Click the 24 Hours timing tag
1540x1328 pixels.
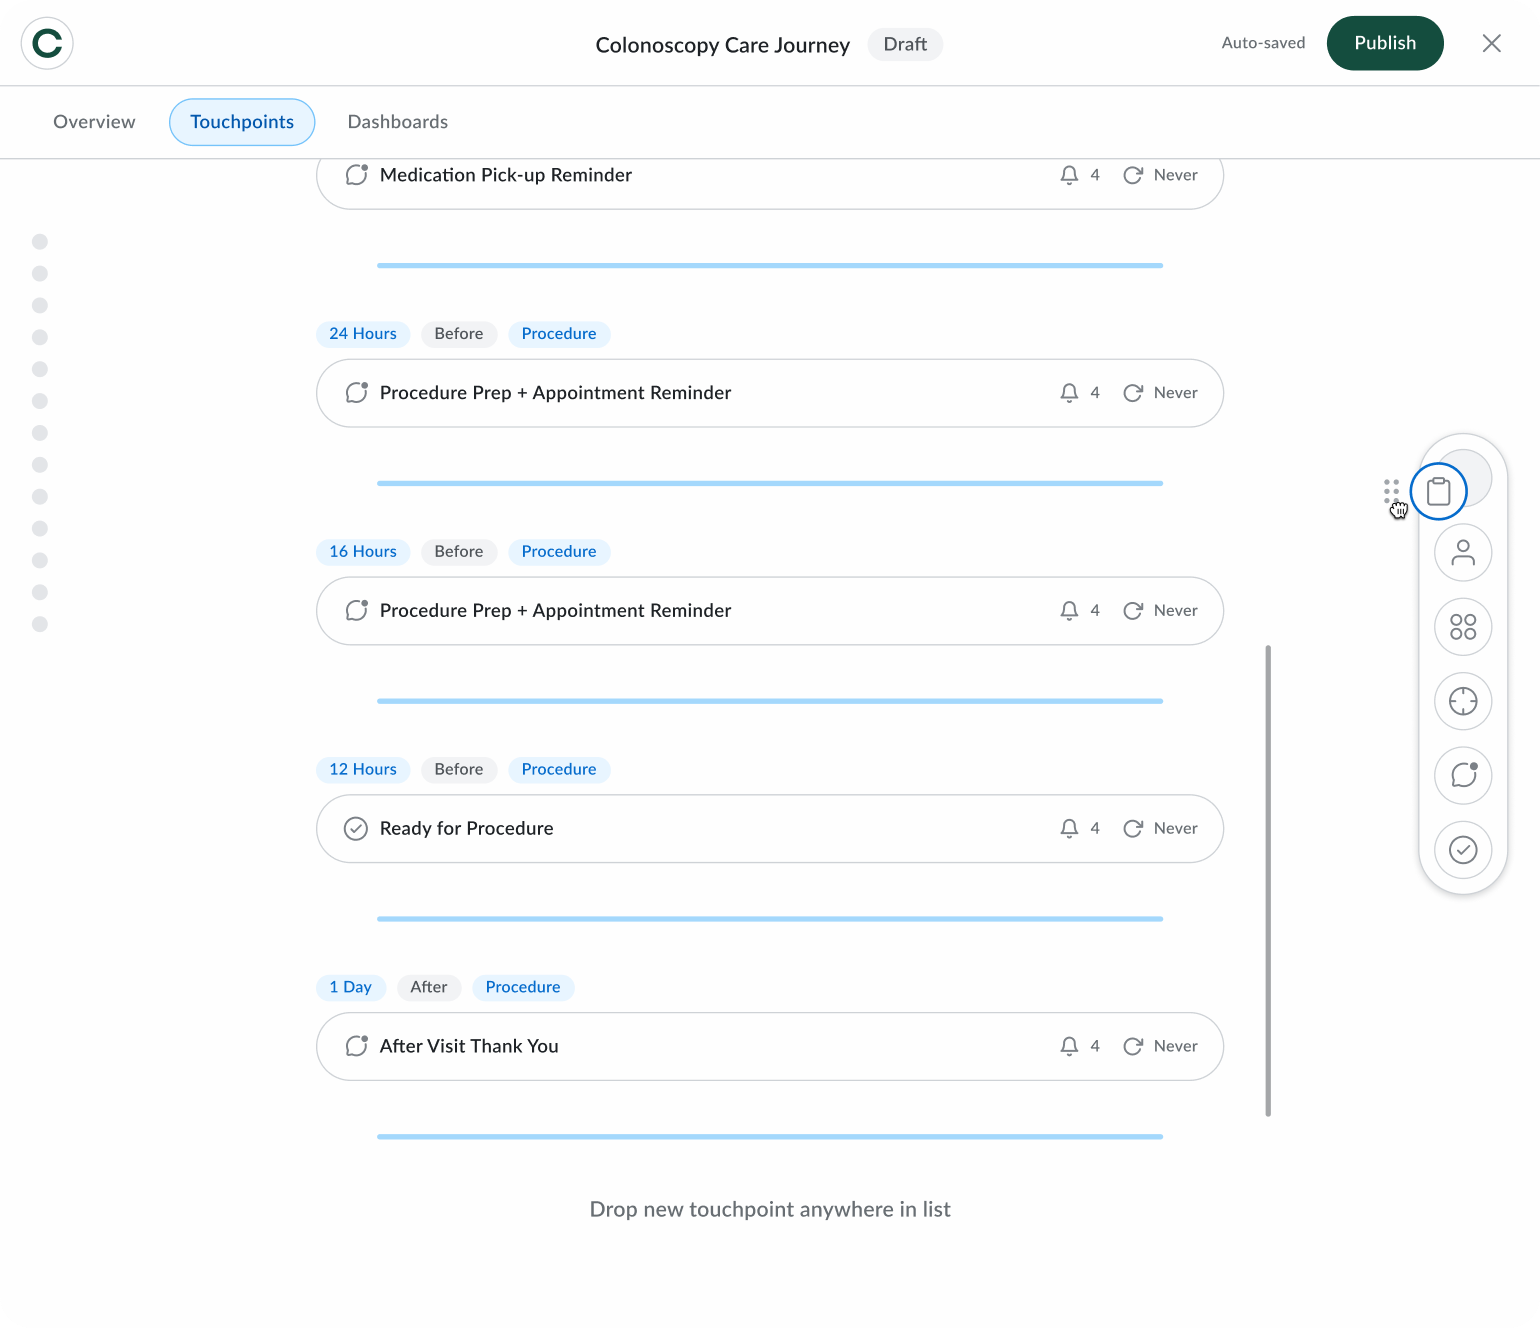[x=363, y=334]
